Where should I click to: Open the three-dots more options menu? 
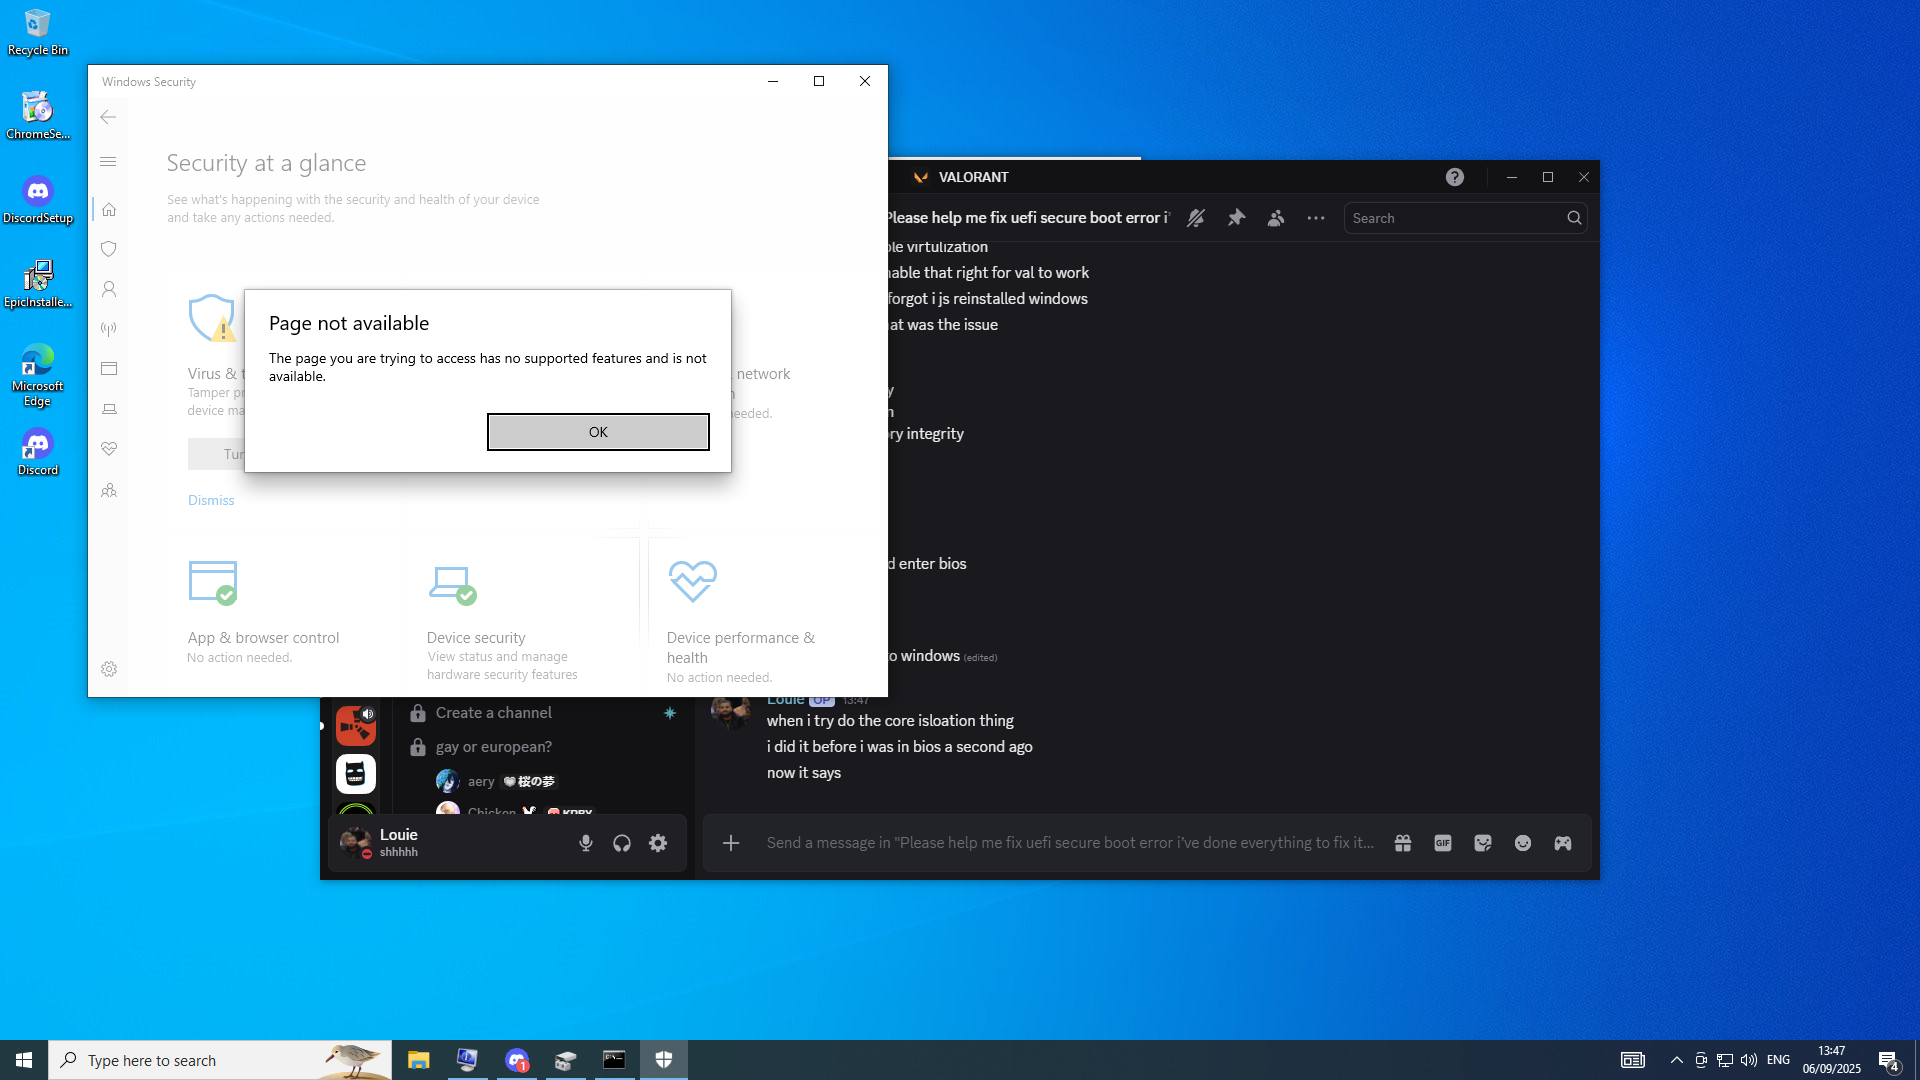(1316, 218)
